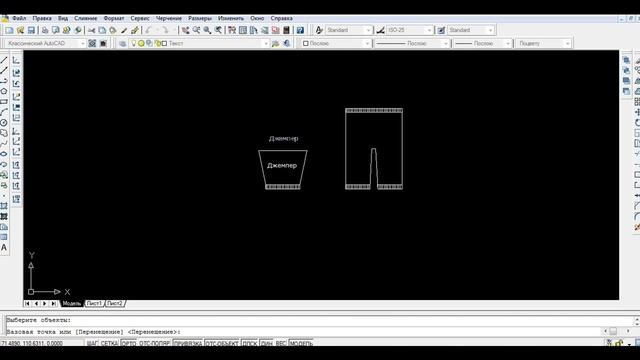Screen dimensions: 640x360
Task: Toggle ДПСК dynamic UCS
Action: 249,343
